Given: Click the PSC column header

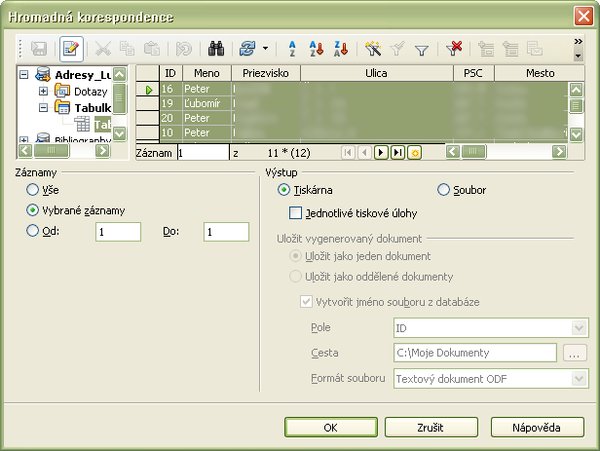Looking at the screenshot, I should pos(473,73).
